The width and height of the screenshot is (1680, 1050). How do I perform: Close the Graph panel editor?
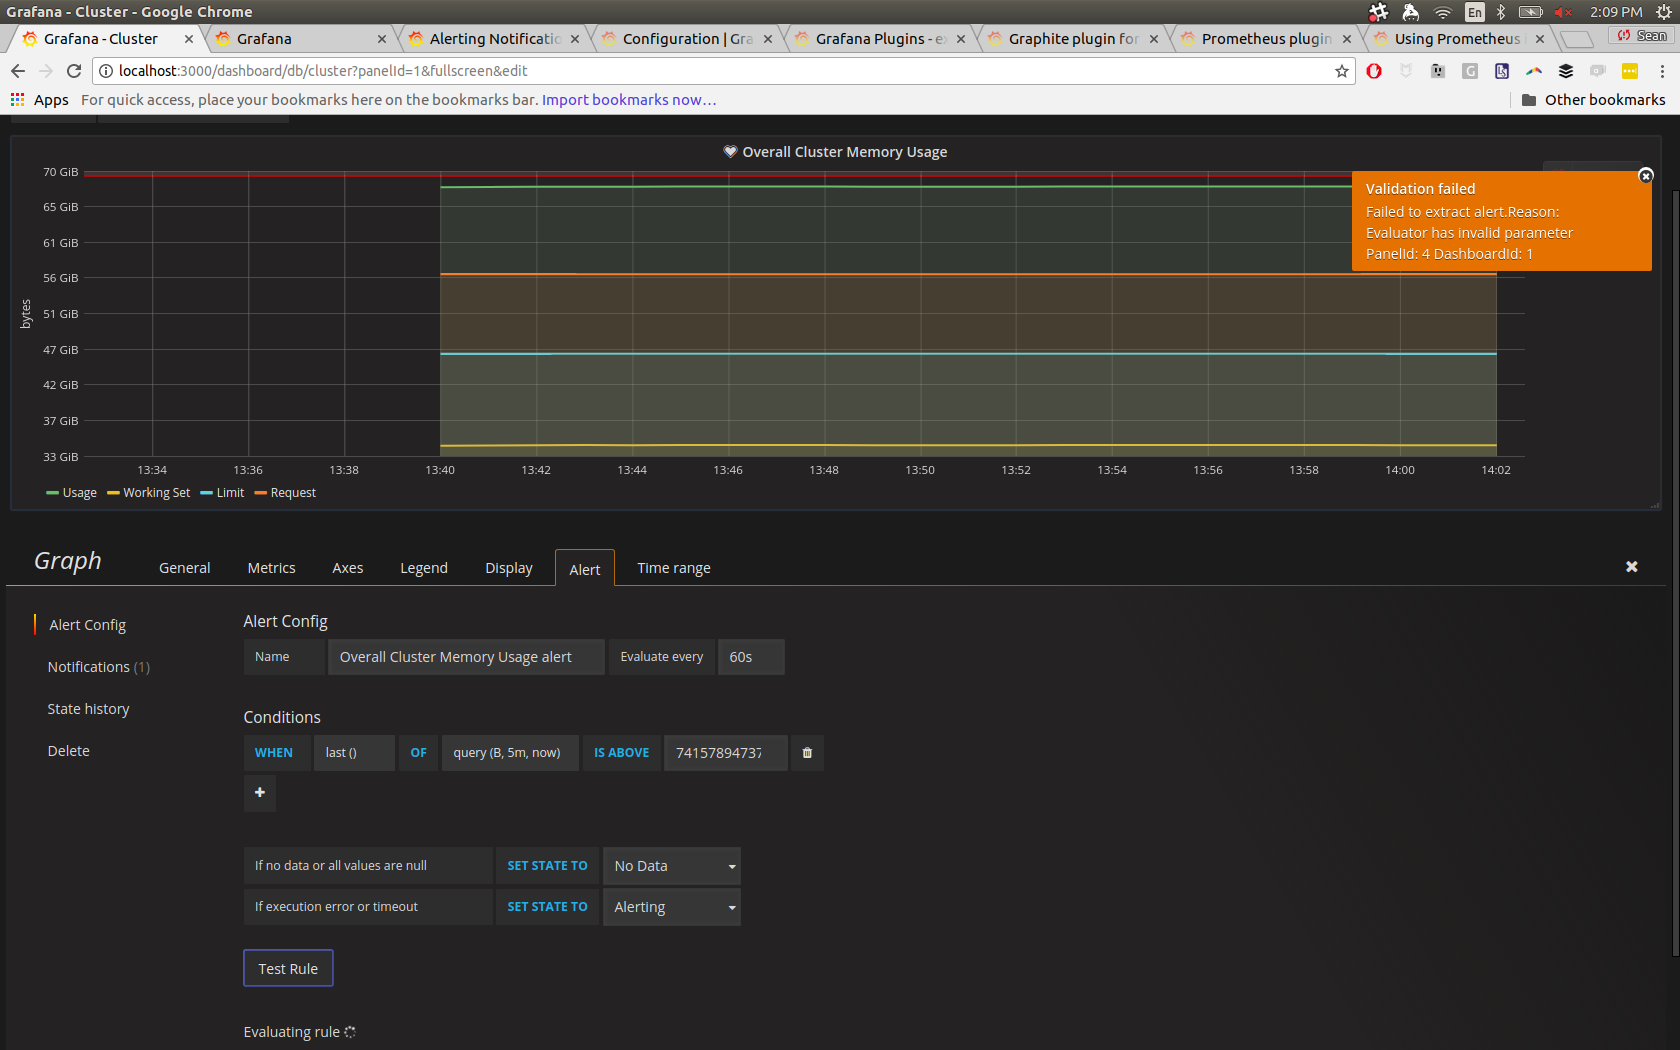pyautogui.click(x=1631, y=567)
